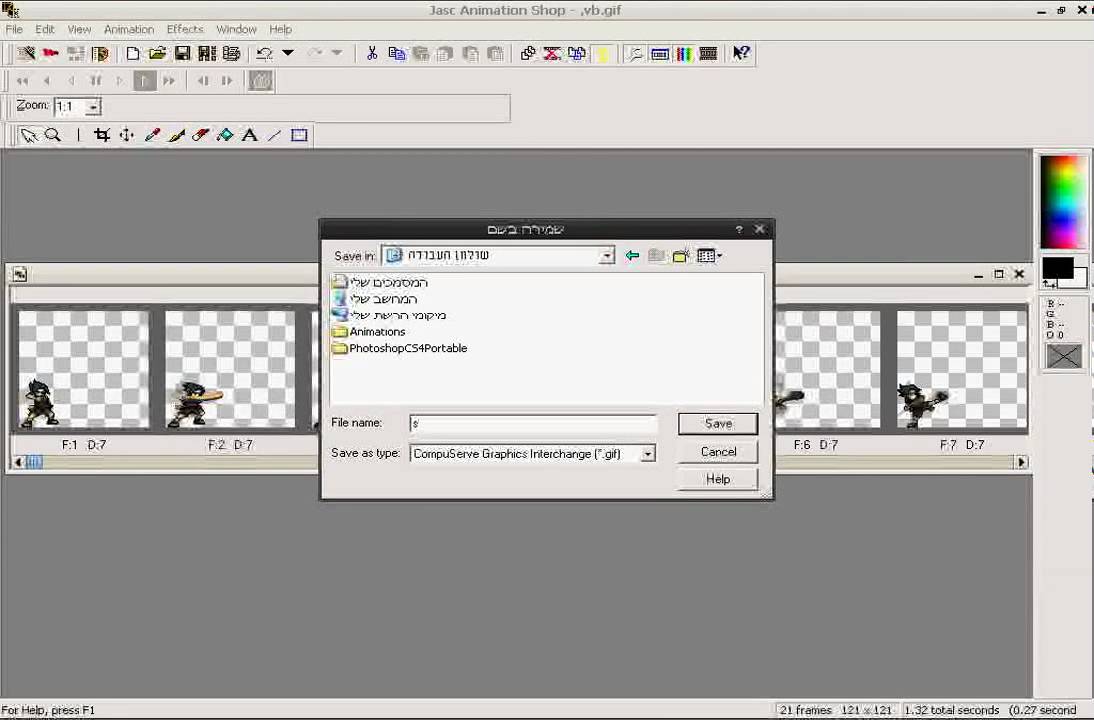Select המחשב שלי in file list

coord(375,299)
